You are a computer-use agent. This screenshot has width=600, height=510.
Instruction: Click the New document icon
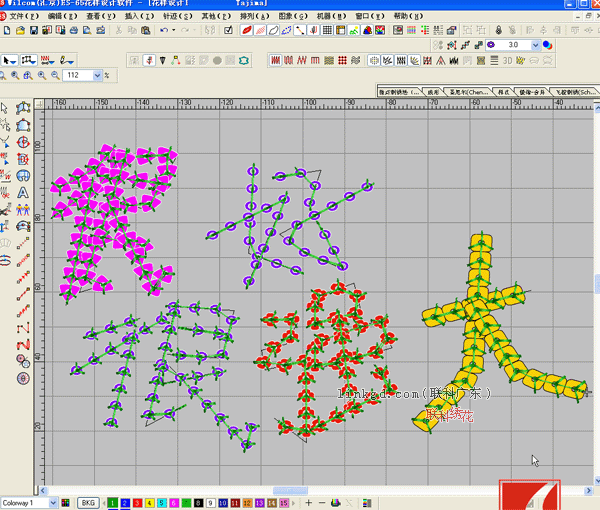point(7,30)
